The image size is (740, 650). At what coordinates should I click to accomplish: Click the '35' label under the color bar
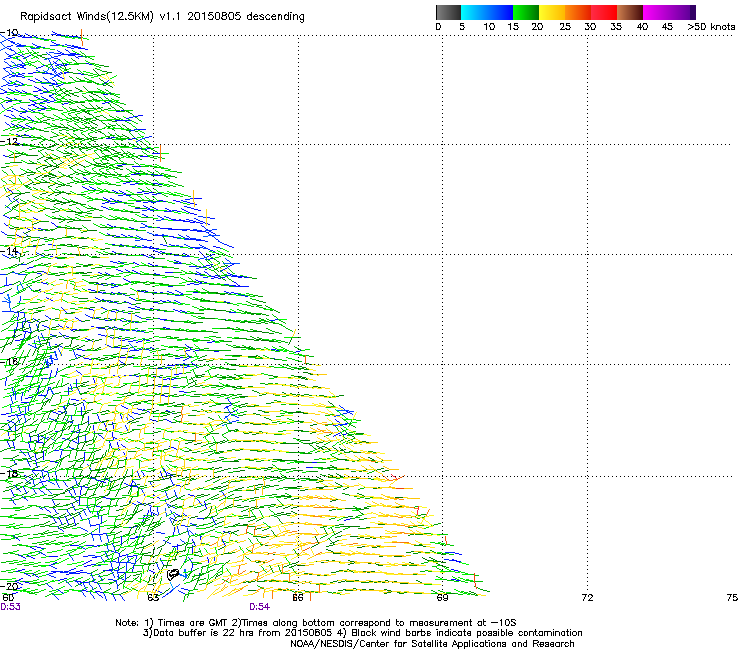click(616, 27)
